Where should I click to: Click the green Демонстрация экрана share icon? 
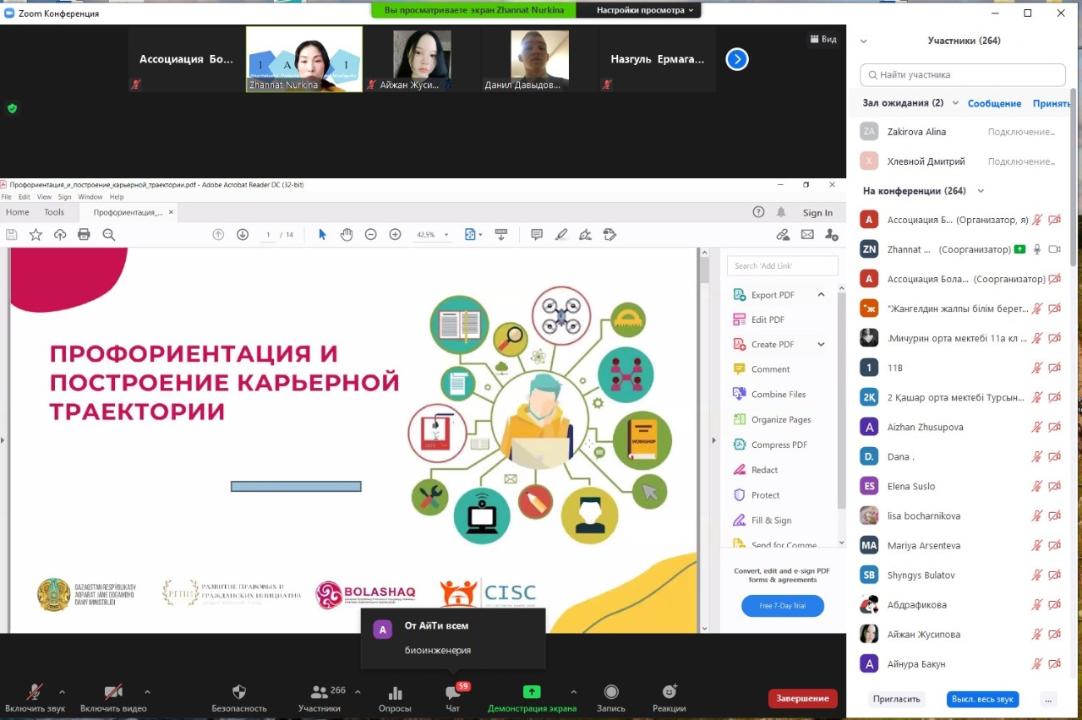coord(532,692)
